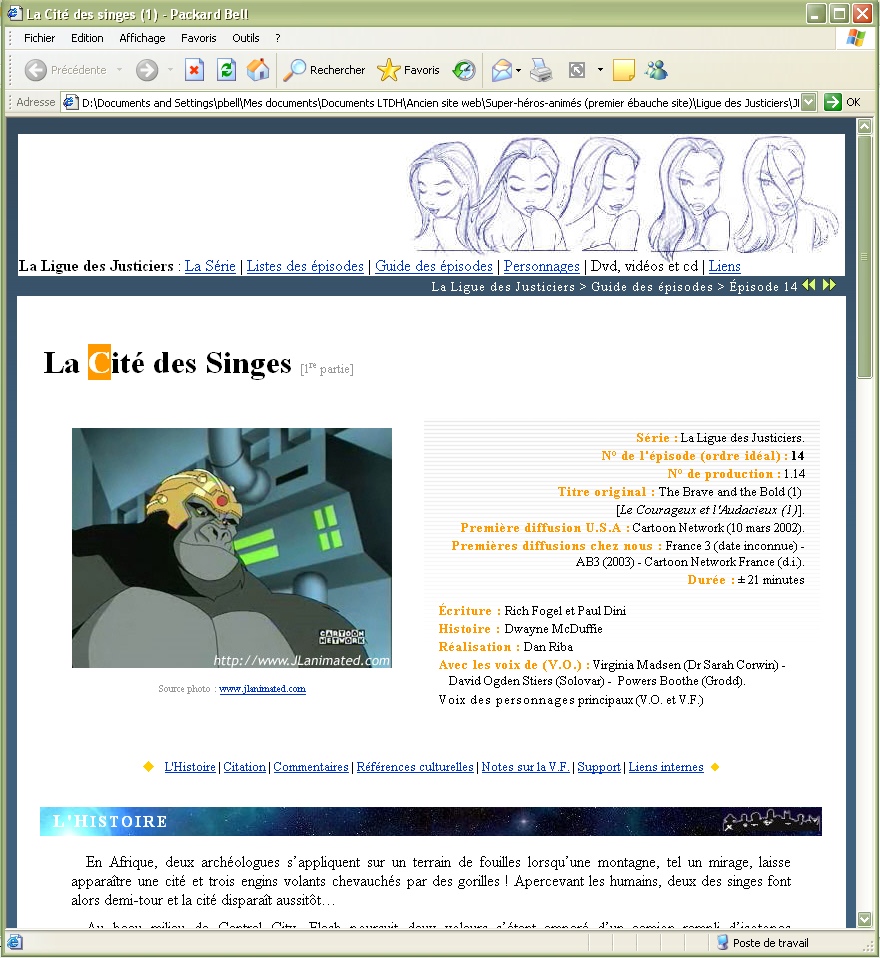Refresh the current page
Image resolution: width=880 pixels, height=958 pixels.
click(x=226, y=70)
